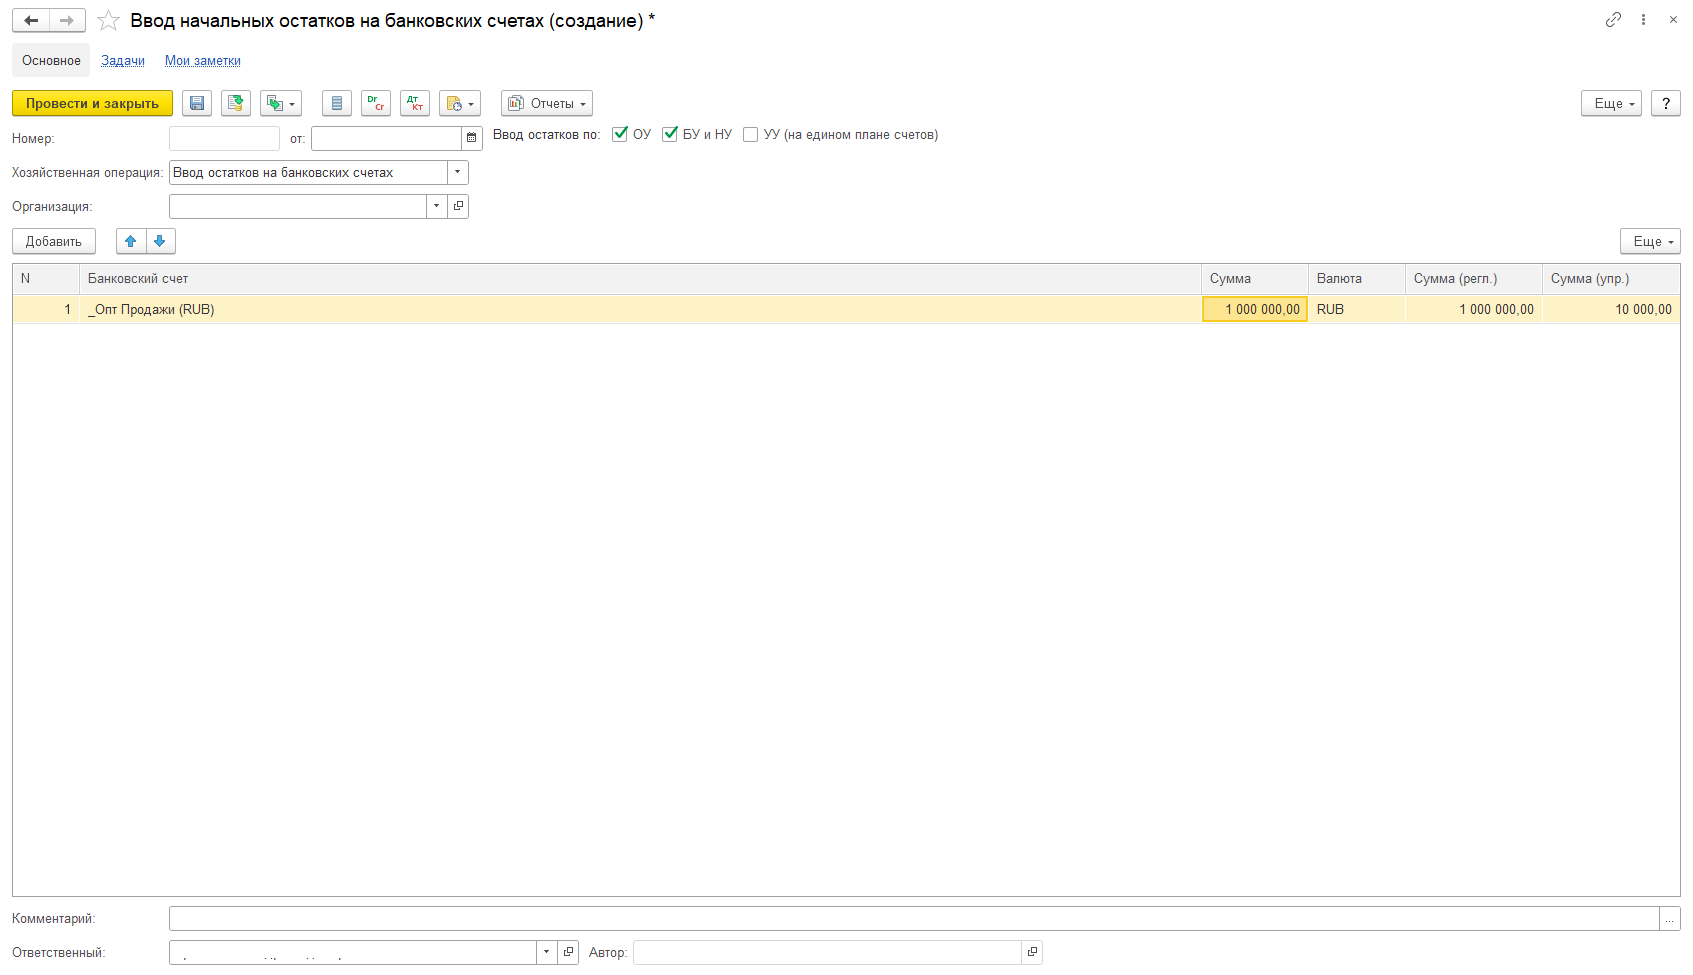The width and height of the screenshot is (1693, 975).
Task: Expand the Ответственный dropdown
Action: (x=547, y=952)
